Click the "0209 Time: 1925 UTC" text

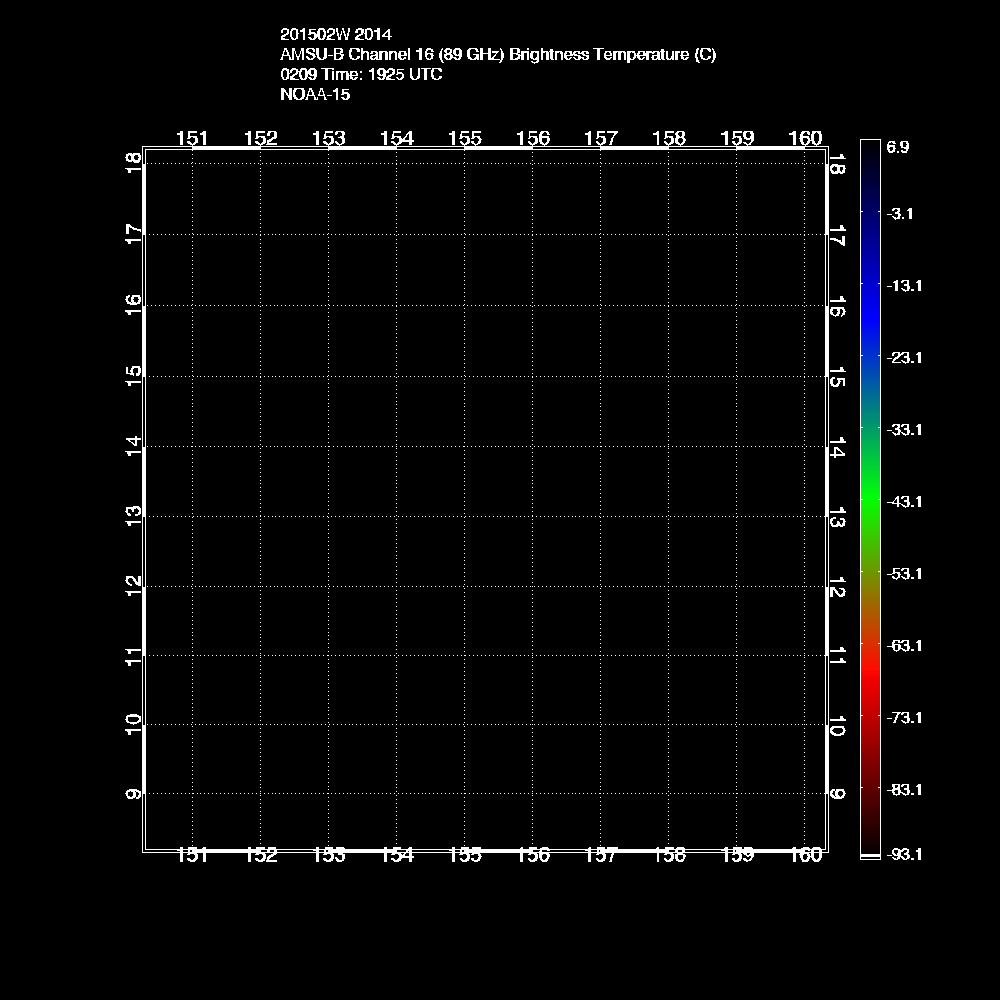pos(361,75)
